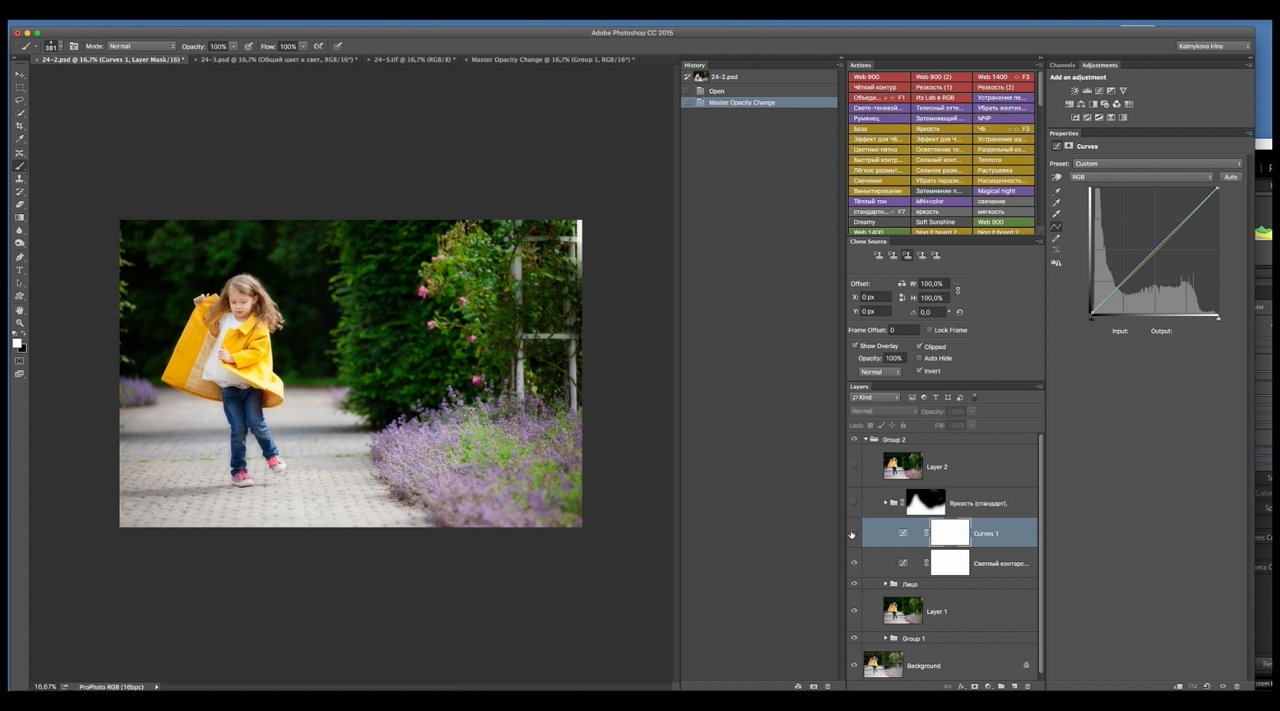Viewport: 1280px width, 711px height.
Task: Click the Curves 1 layer mask thumbnail
Action: tap(950, 533)
